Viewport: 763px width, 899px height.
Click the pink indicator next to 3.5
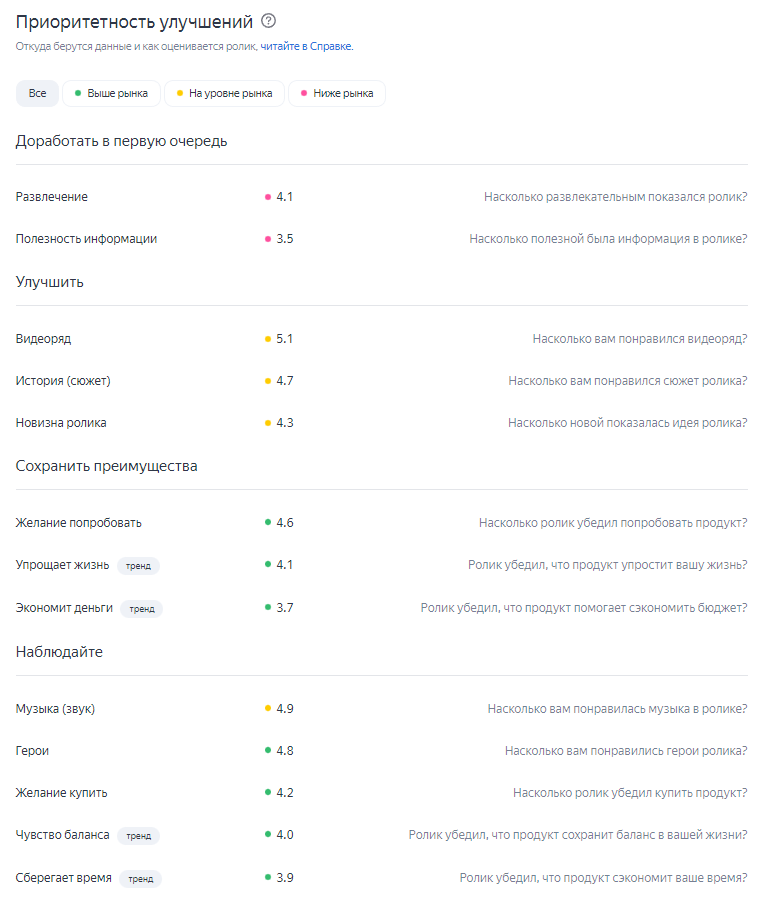(x=268, y=239)
